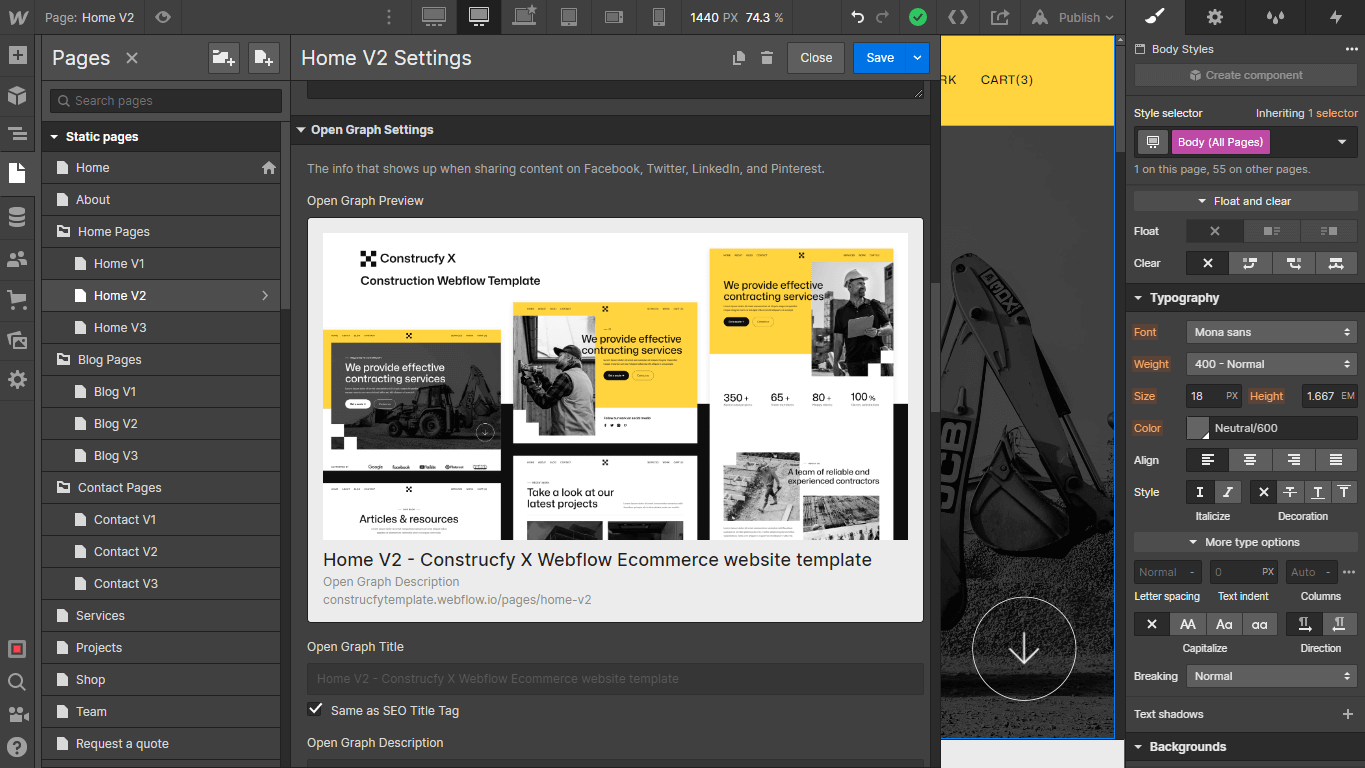
Task: Open the Ecommerce cart icon in sidebar
Action: pos(17,299)
